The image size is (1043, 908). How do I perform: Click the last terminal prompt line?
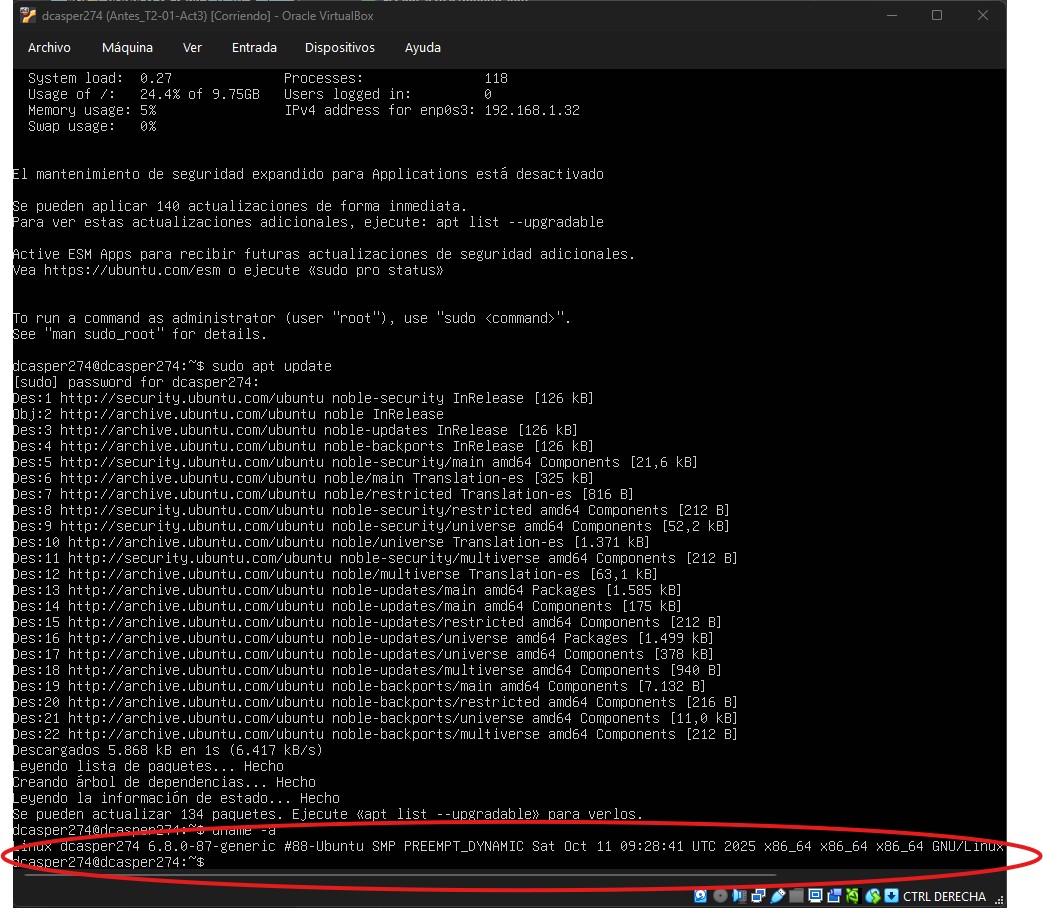pyautogui.click(x=108, y=862)
